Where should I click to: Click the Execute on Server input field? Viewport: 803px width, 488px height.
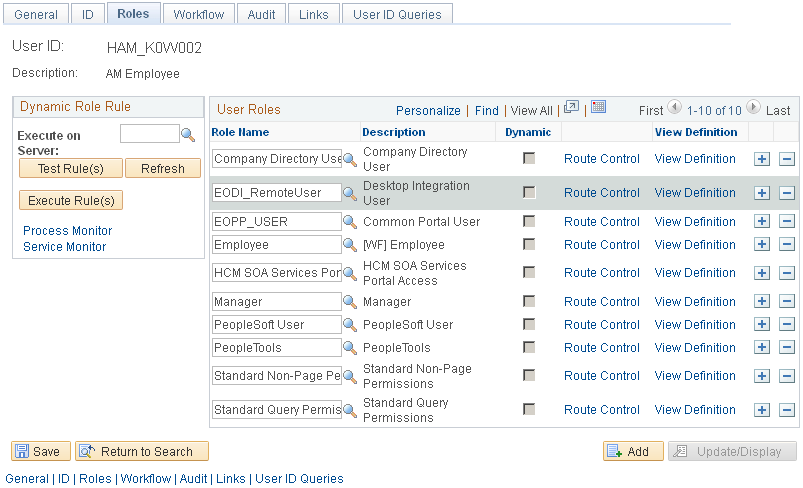(x=150, y=134)
